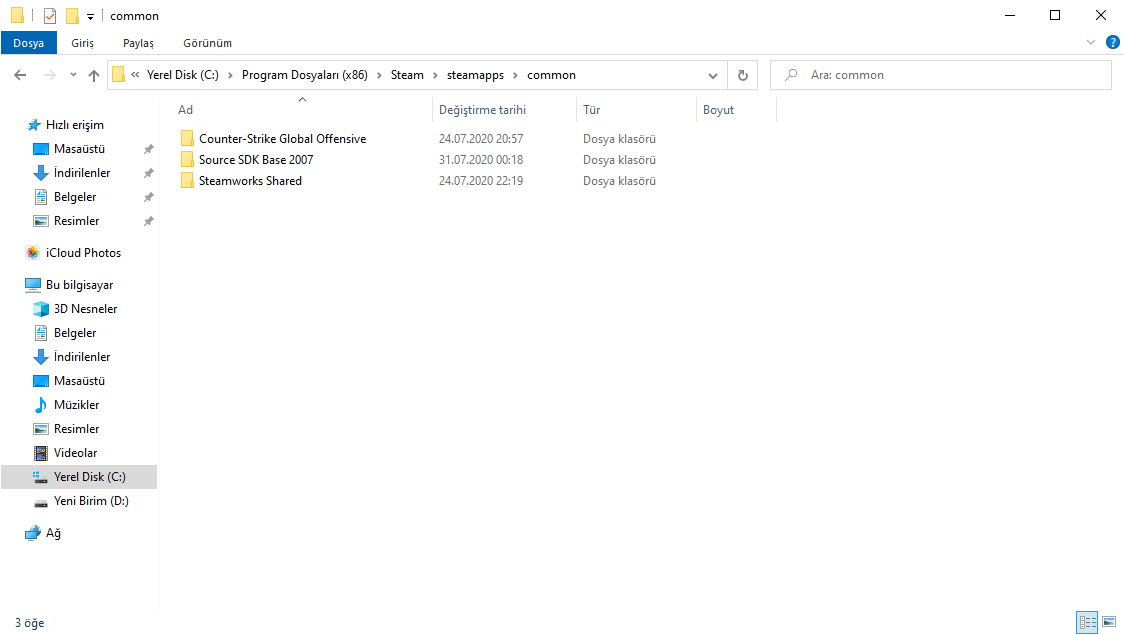Click the Source SDK Base 2007 folder icon
The width and height of the screenshot is (1125, 635).
point(187,159)
